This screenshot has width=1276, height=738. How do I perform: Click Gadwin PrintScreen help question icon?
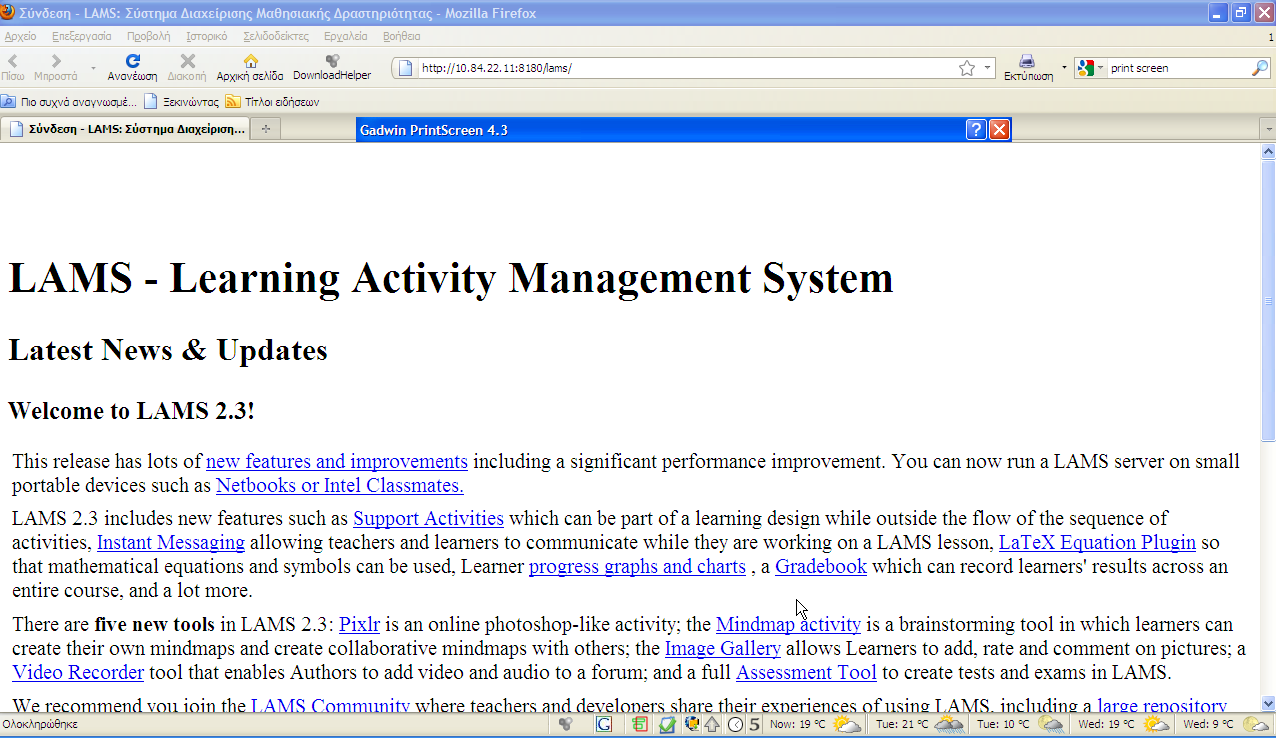[976, 130]
